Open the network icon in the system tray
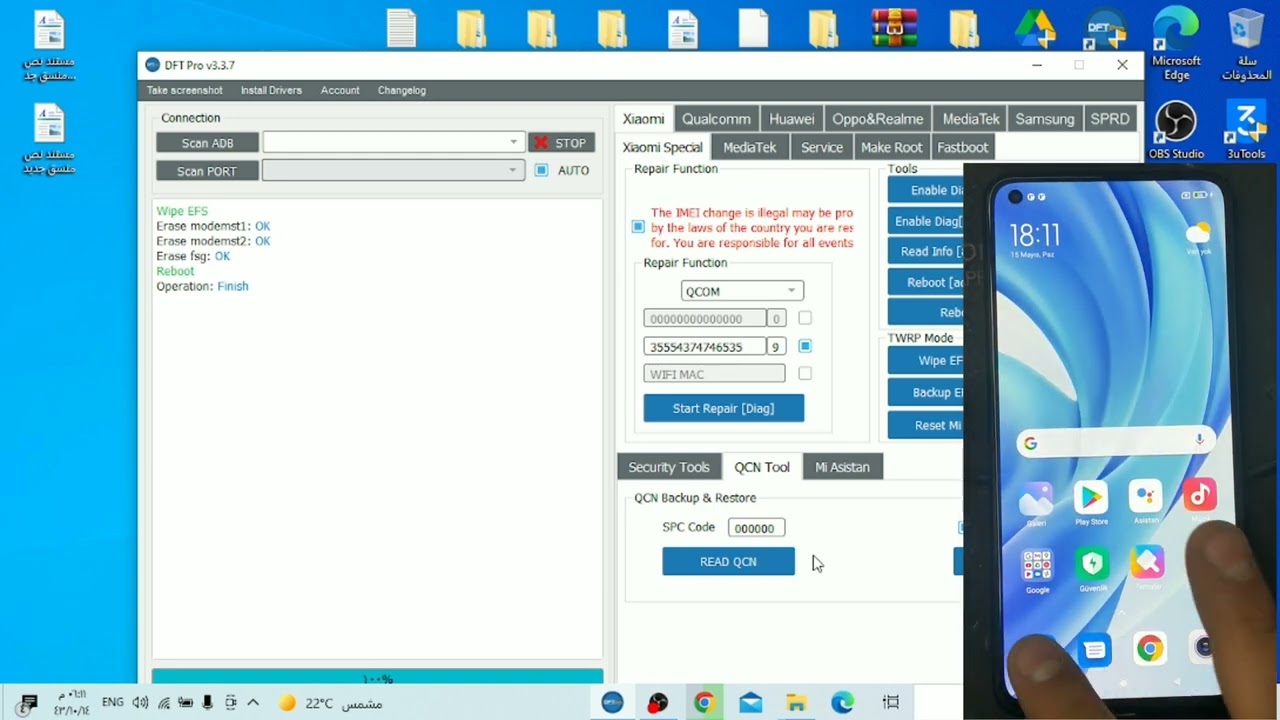1280x720 pixels. (163, 703)
